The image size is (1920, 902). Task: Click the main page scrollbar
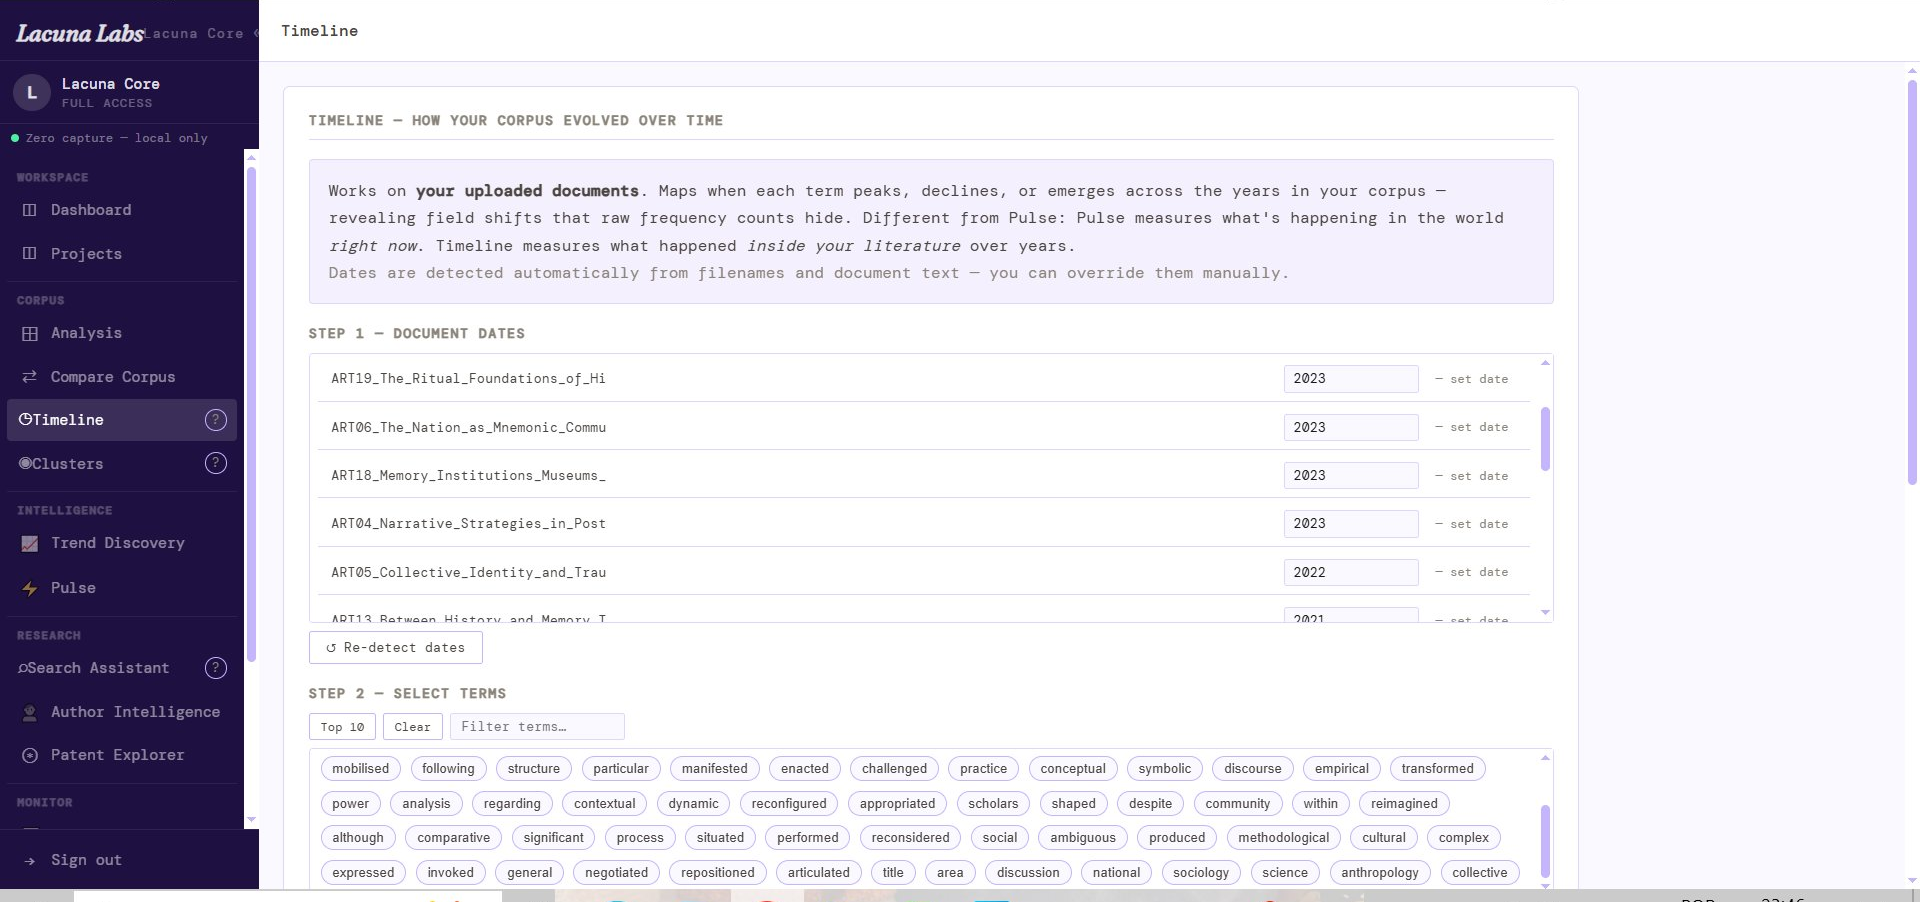tap(1913, 282)
